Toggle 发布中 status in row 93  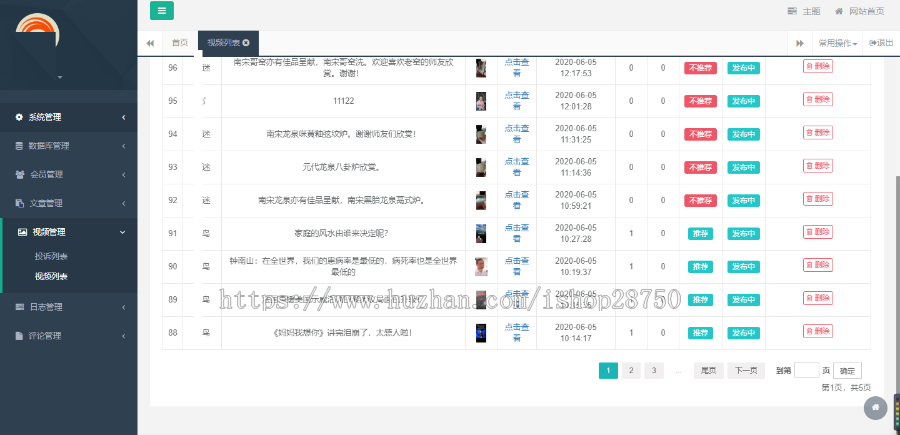pos(744,168)
